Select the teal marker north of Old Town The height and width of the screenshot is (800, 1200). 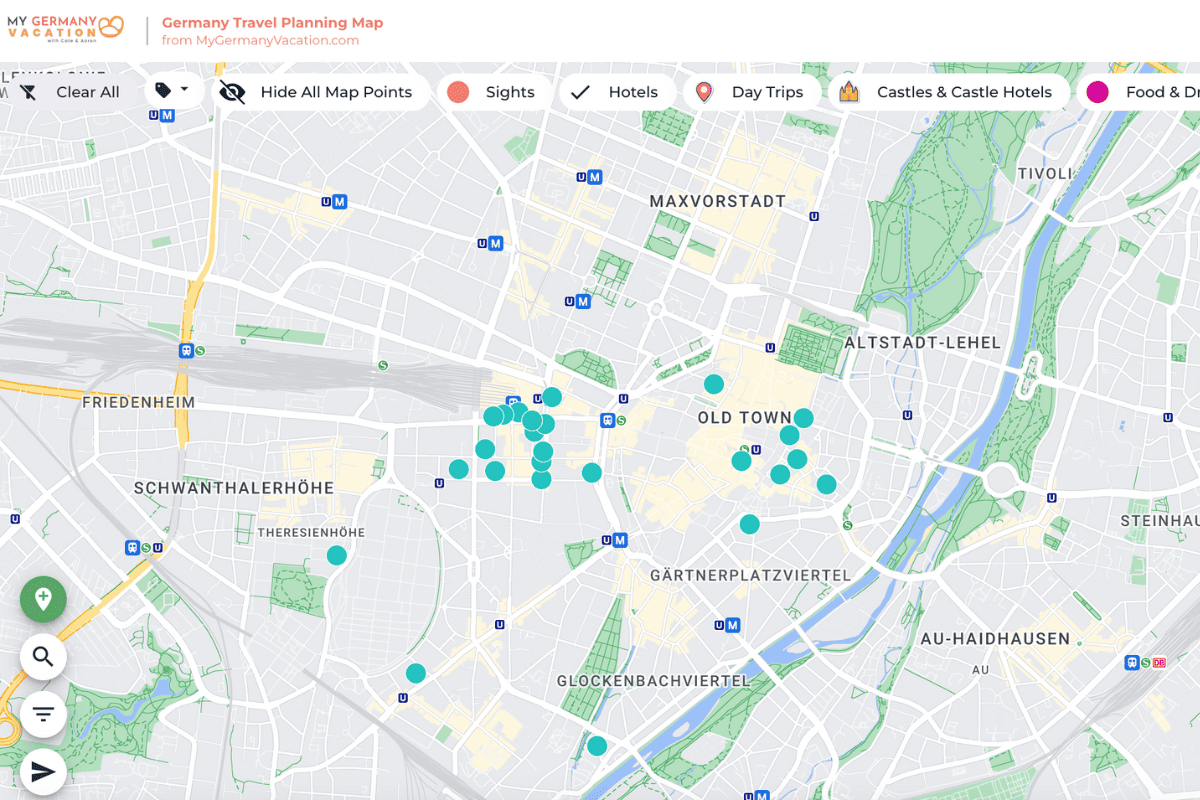point(714,384)
